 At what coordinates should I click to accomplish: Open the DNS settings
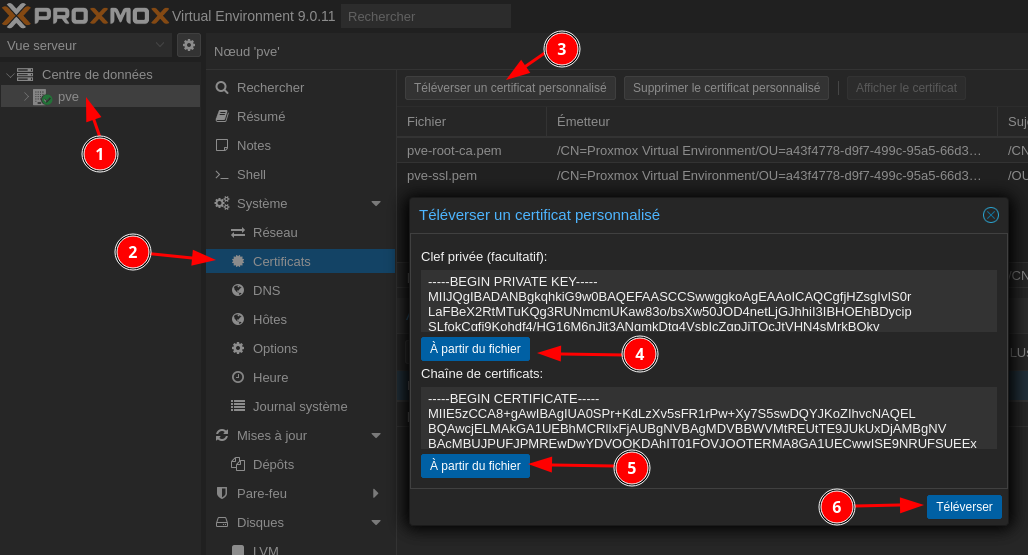point(266,290)
